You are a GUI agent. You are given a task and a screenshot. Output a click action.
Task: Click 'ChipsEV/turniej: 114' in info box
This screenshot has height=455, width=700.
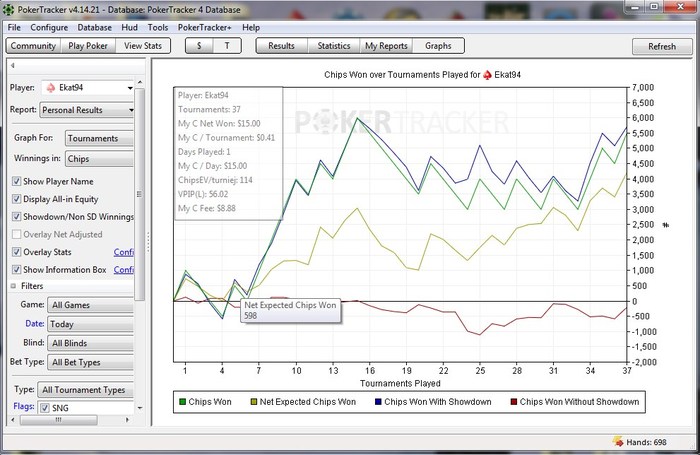coord(215,180)
